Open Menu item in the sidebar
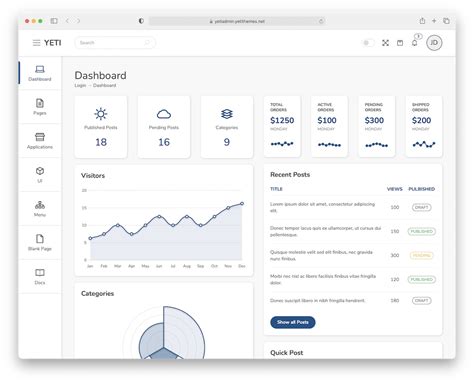Image resolution: width=474 pixels, height=383 pixels. tap(40, 209)
